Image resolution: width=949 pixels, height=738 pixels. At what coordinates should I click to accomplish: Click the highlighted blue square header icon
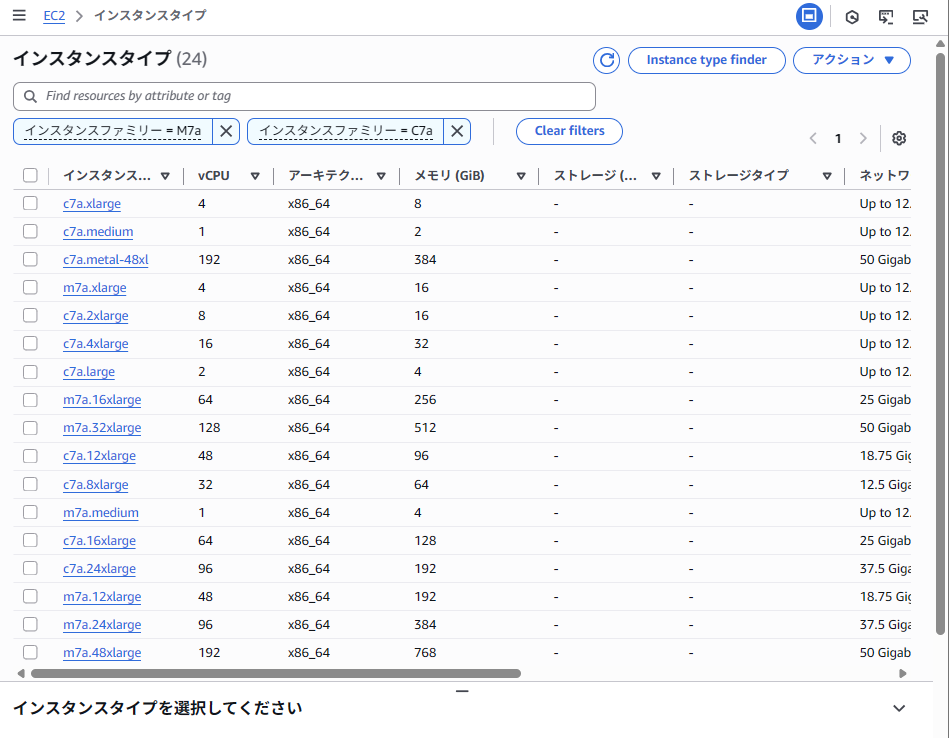point(809,16)
